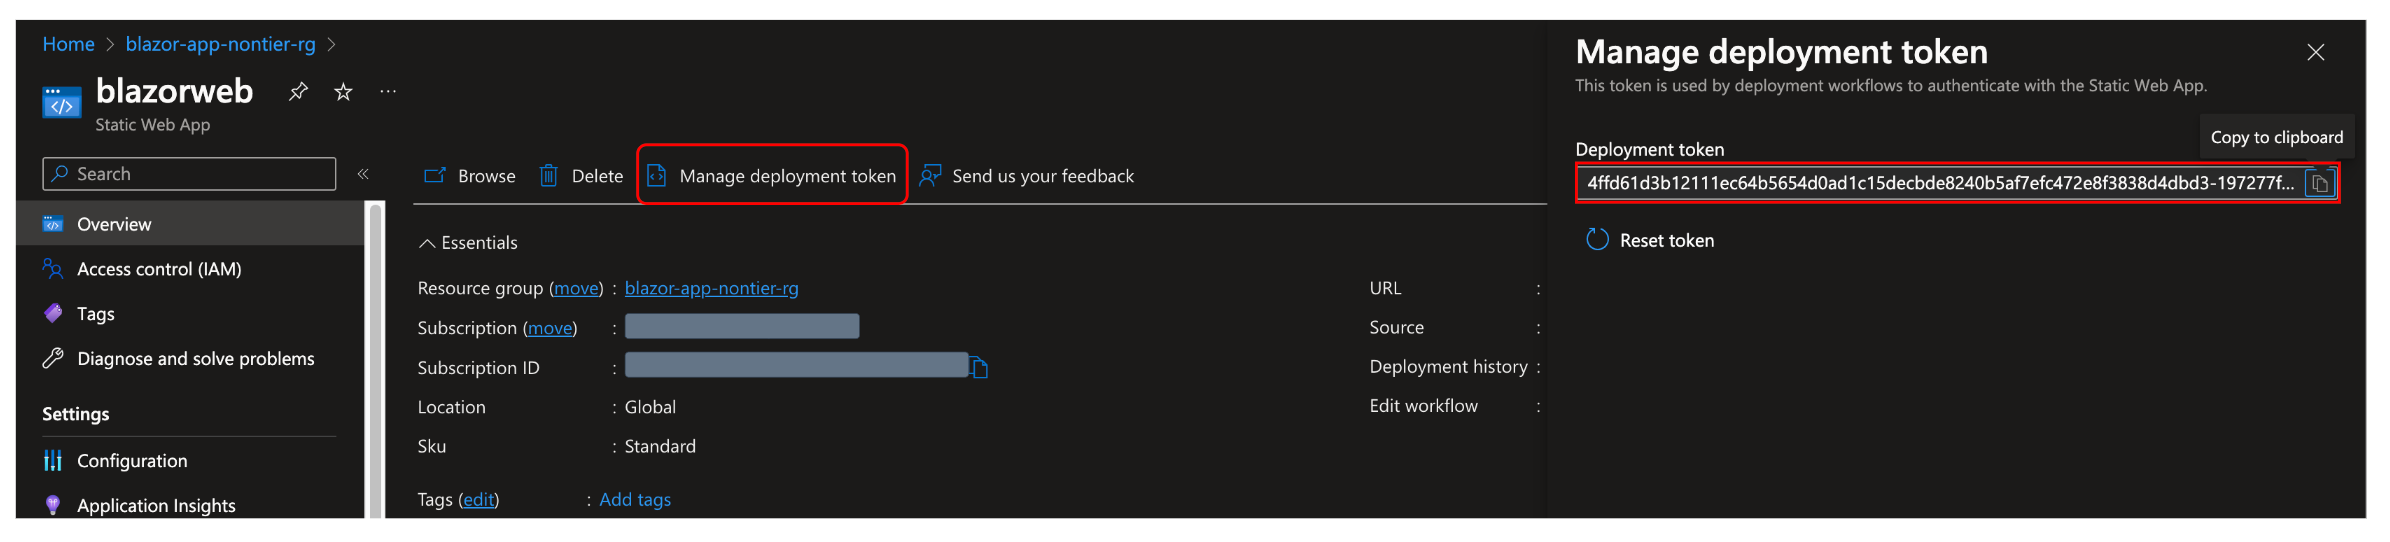This screenshot has width=2390, height=542.
Task: Open the Home breadcrumb chevron
Action: click(x=110, y=45)
